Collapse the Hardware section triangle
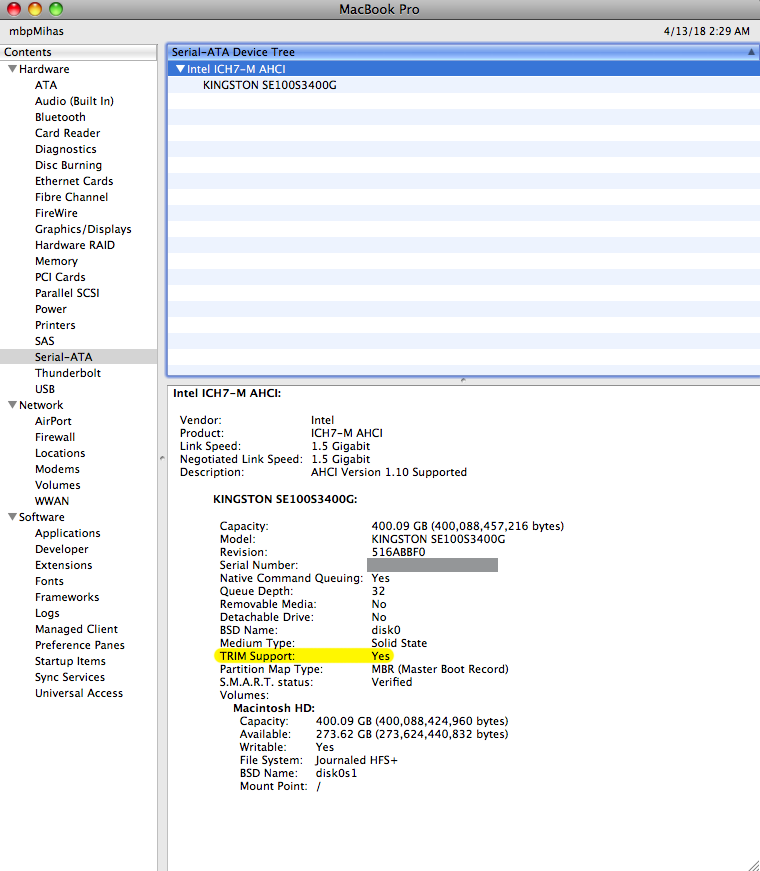The width and height of the screenshot is (760, 871). point(12,69)
